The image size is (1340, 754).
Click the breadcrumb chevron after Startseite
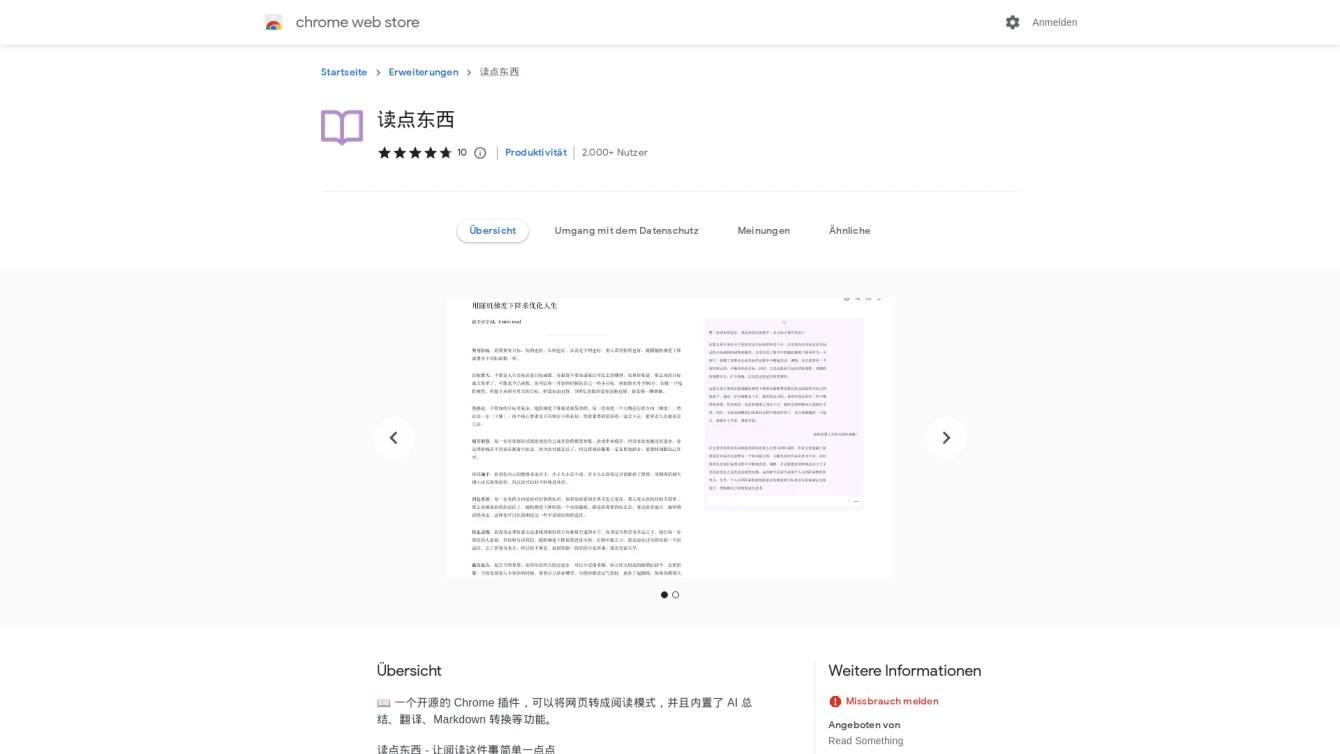(x=378, y=72)
